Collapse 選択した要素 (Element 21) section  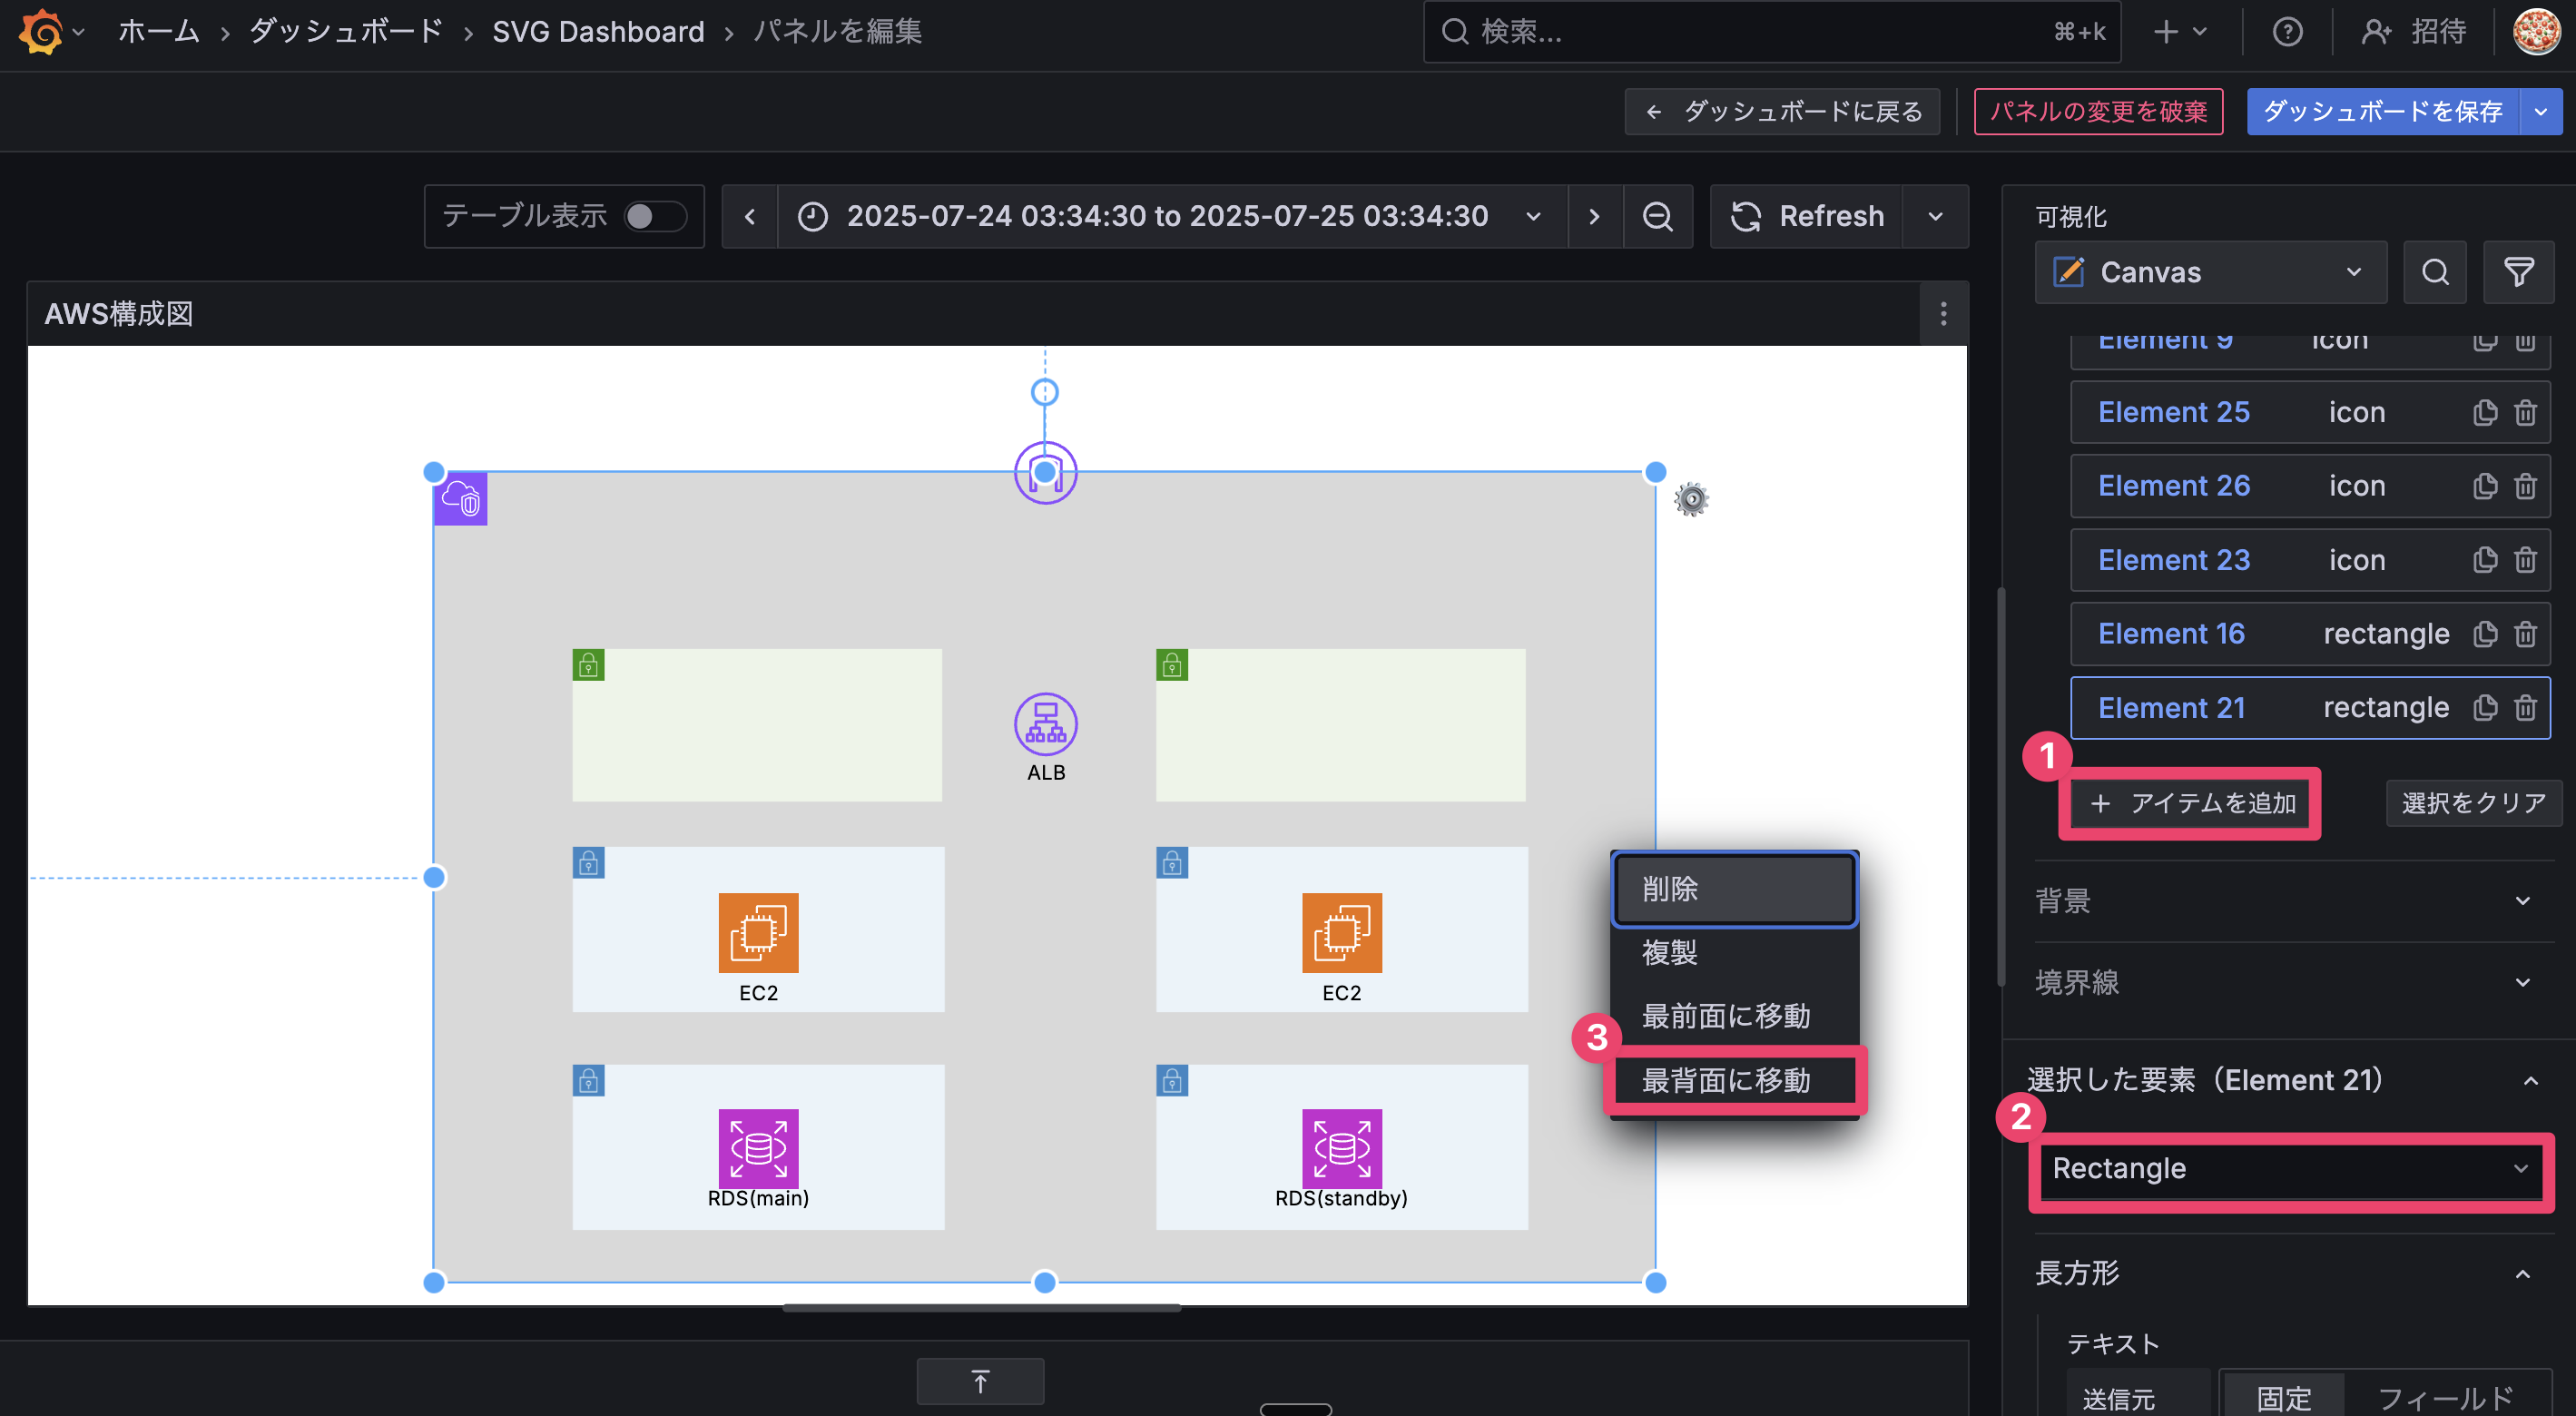pyautogui.click(x=2290, y=1080)
